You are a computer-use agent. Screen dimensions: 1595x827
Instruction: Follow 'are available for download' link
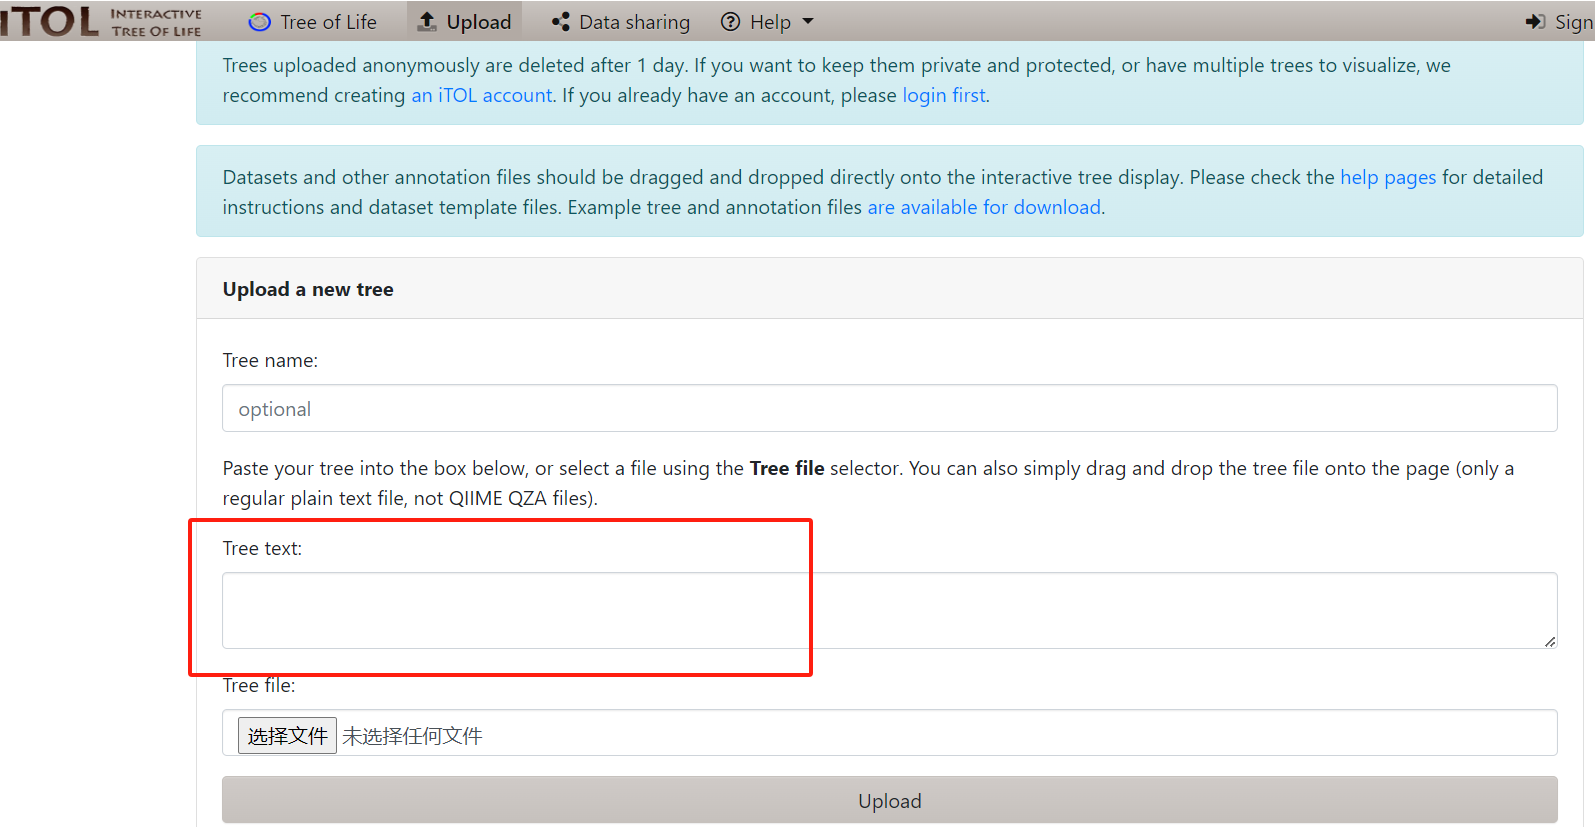pyautogui.click(x=984, y=207)
